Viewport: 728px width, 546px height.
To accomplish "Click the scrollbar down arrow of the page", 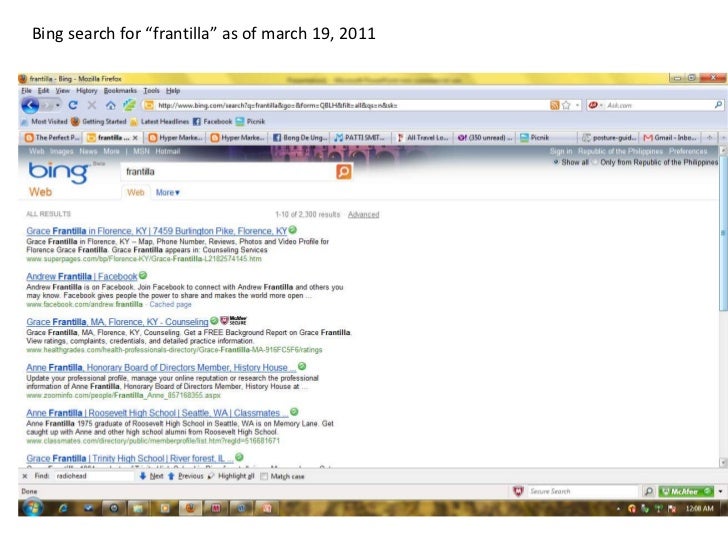I will click(x=723, y=462).
